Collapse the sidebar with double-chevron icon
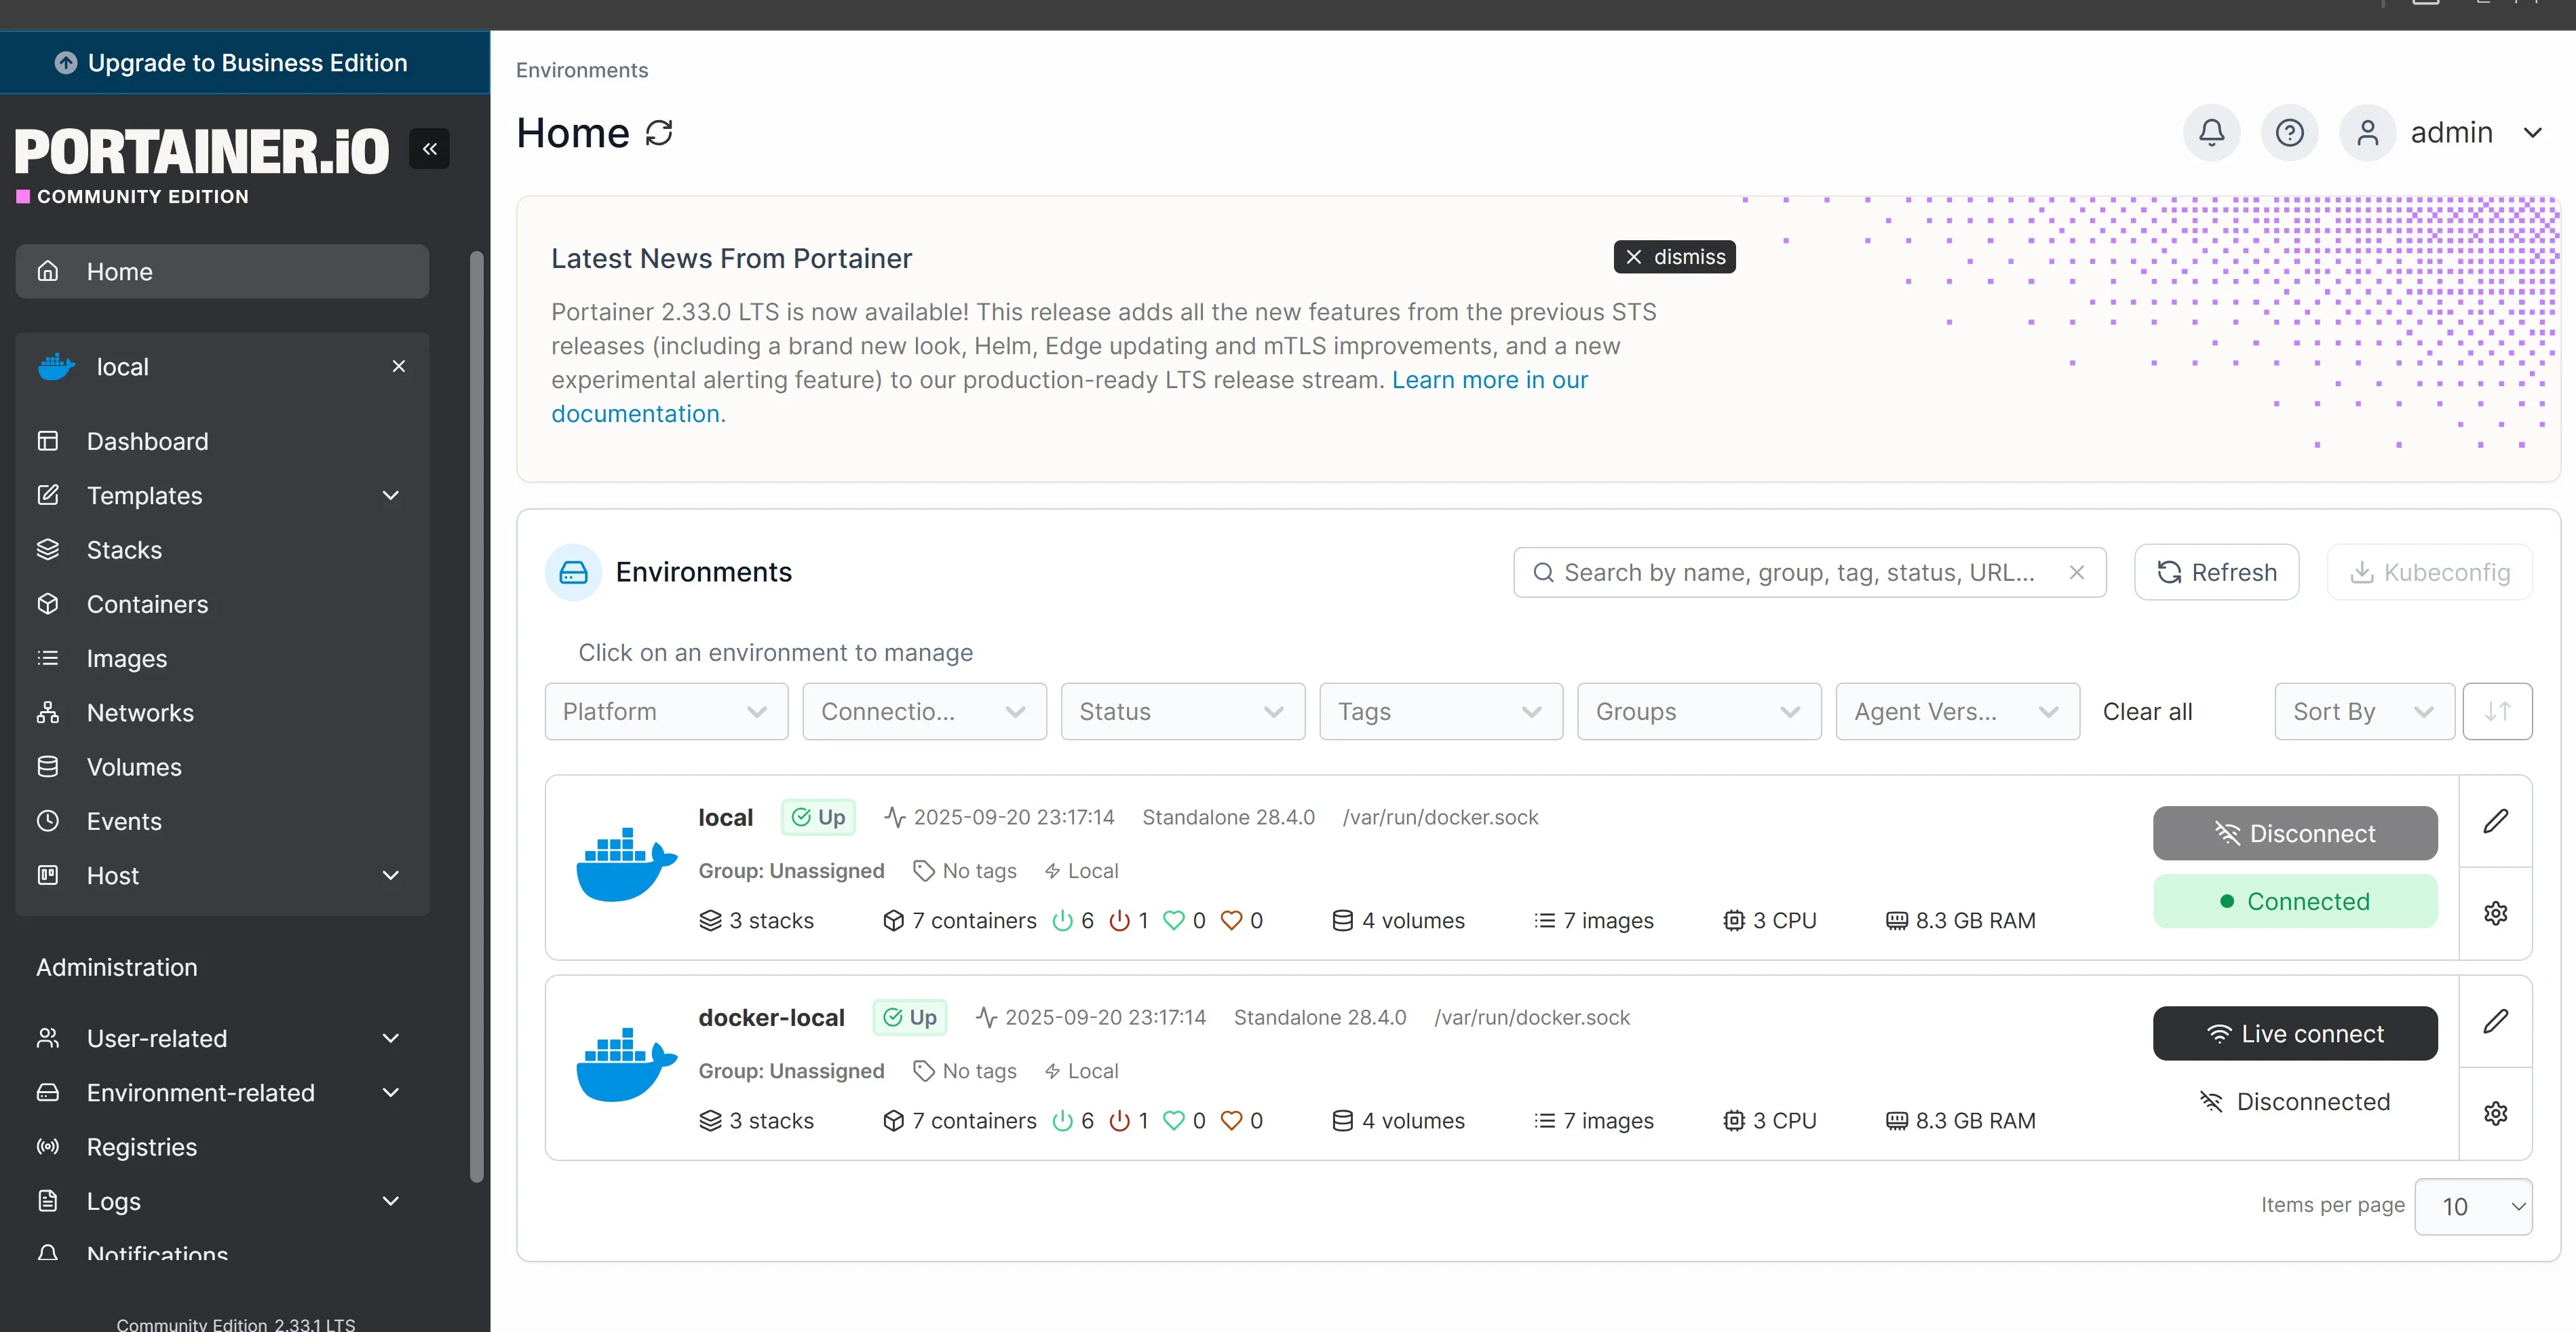The image size is (2576, 1332). point(429,149)
